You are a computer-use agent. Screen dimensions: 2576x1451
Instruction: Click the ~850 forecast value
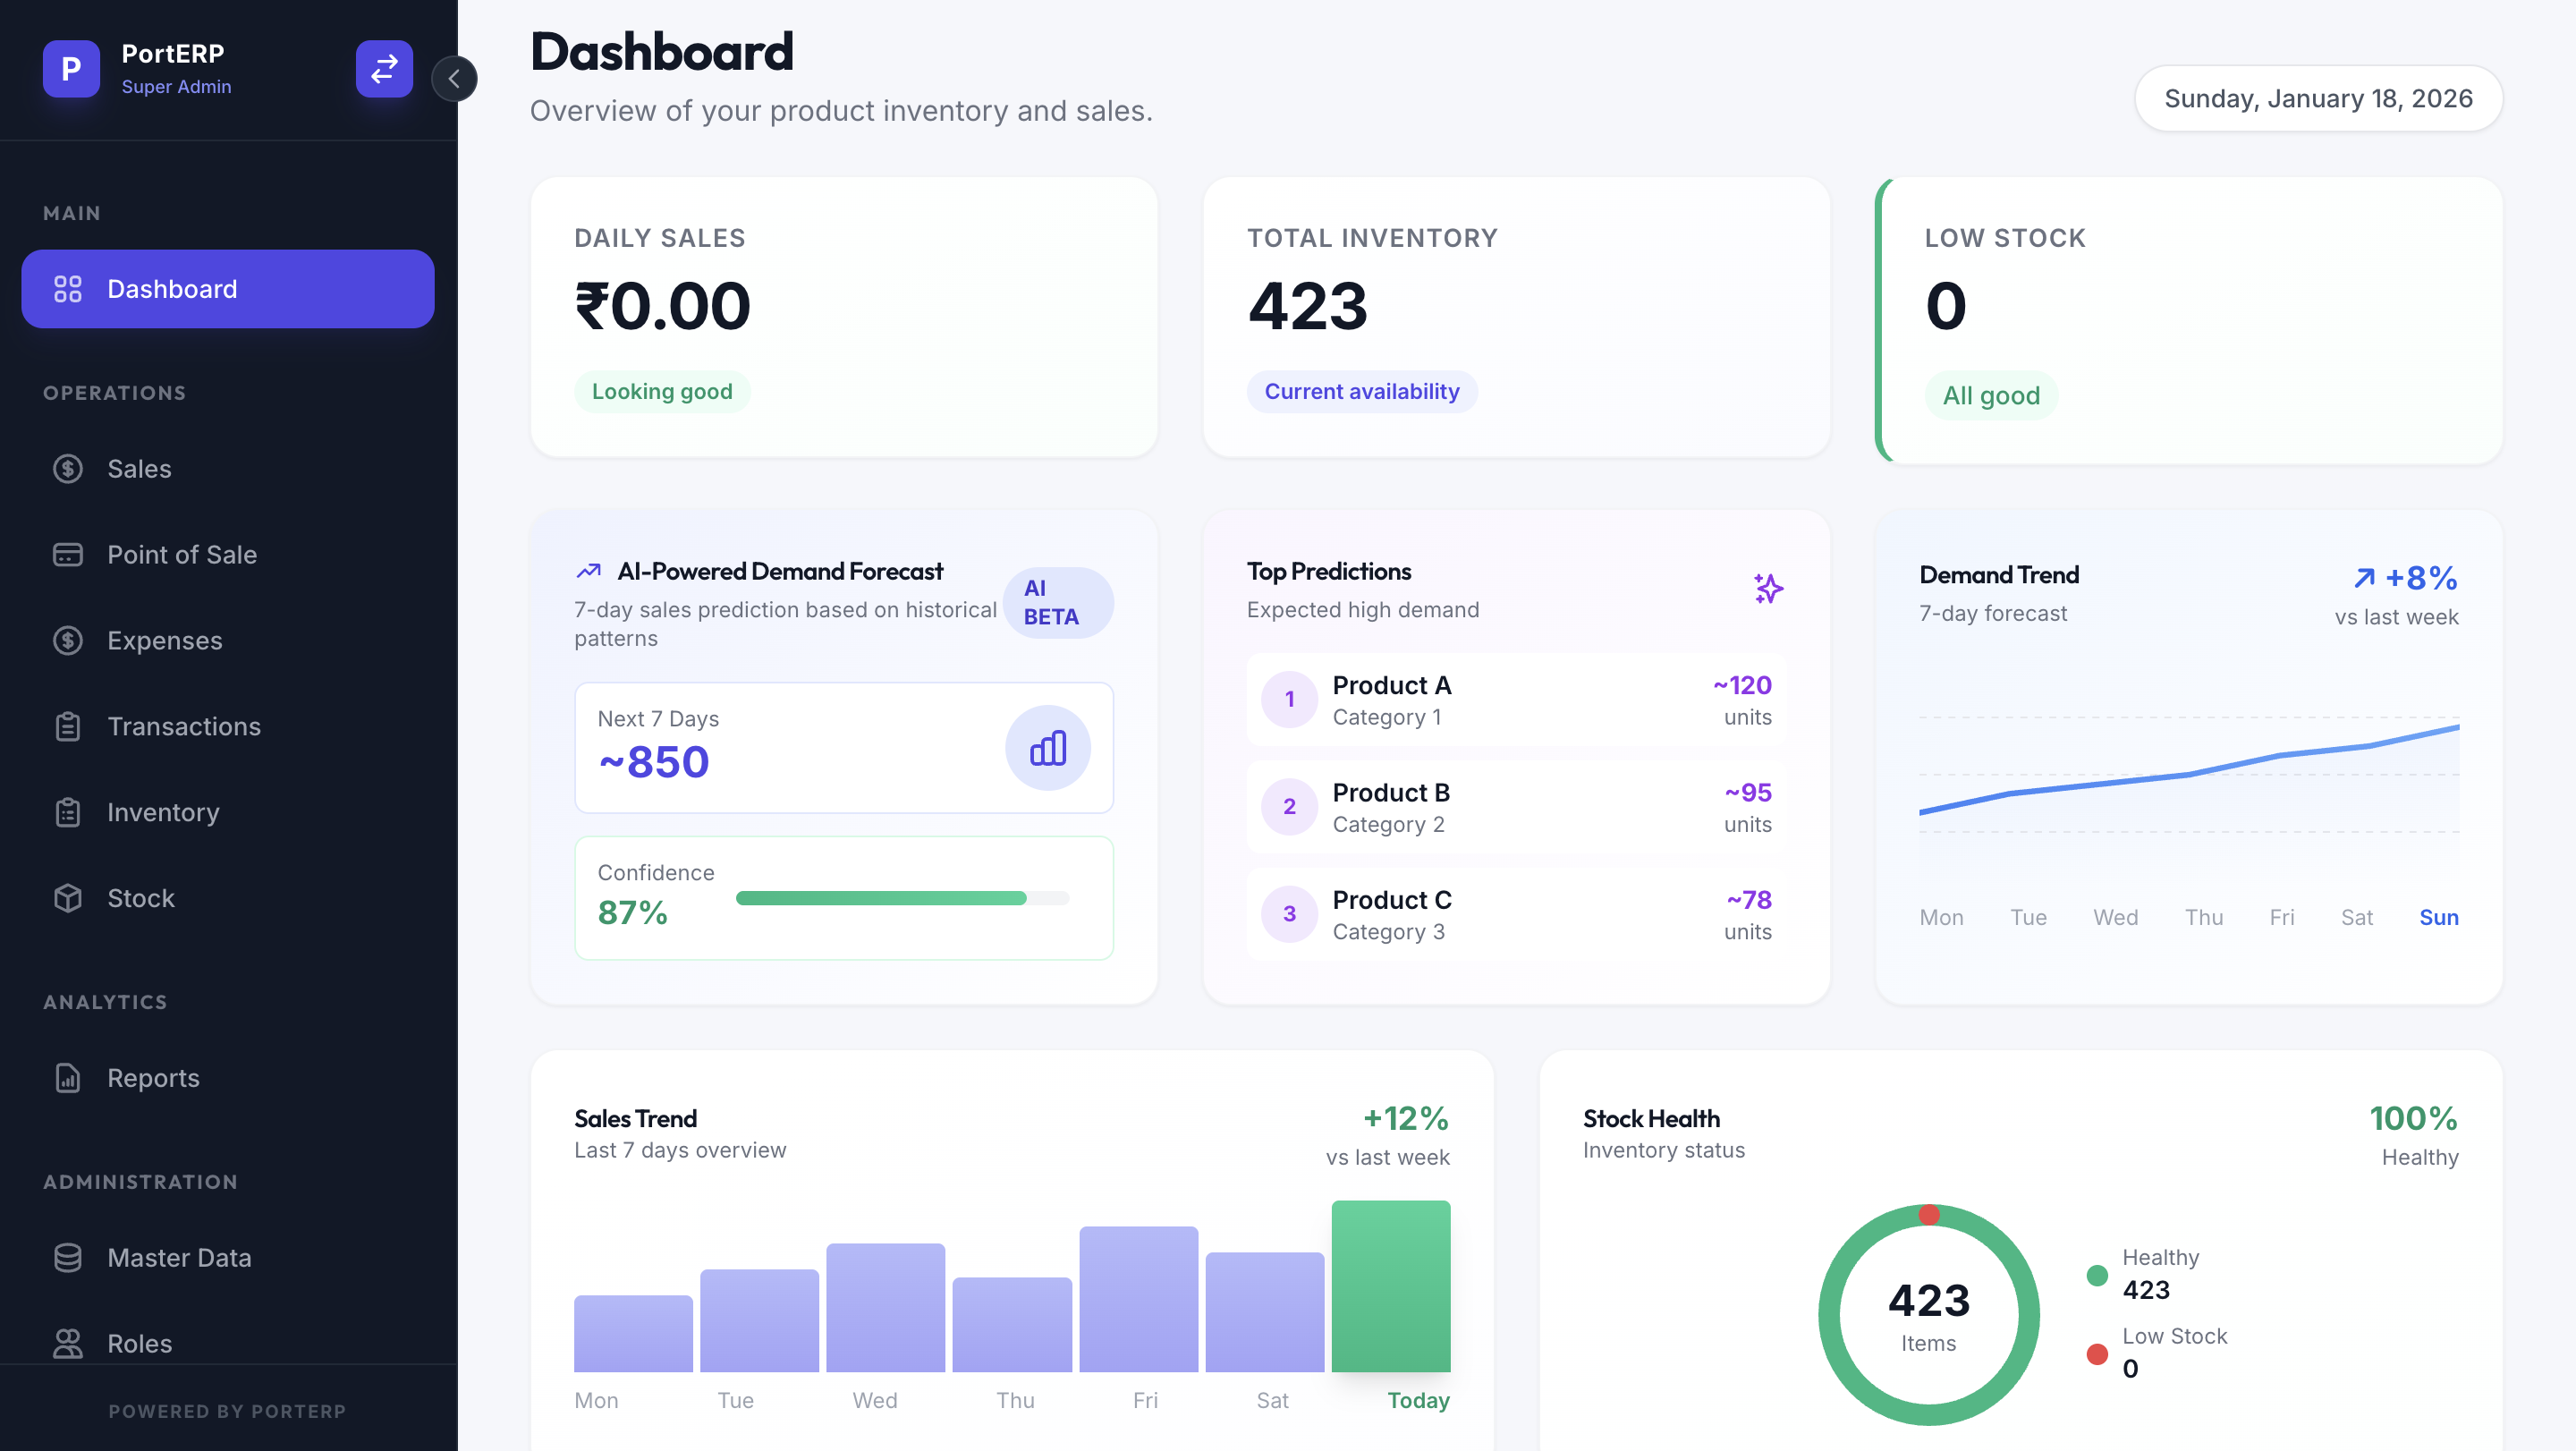[654, 763]
